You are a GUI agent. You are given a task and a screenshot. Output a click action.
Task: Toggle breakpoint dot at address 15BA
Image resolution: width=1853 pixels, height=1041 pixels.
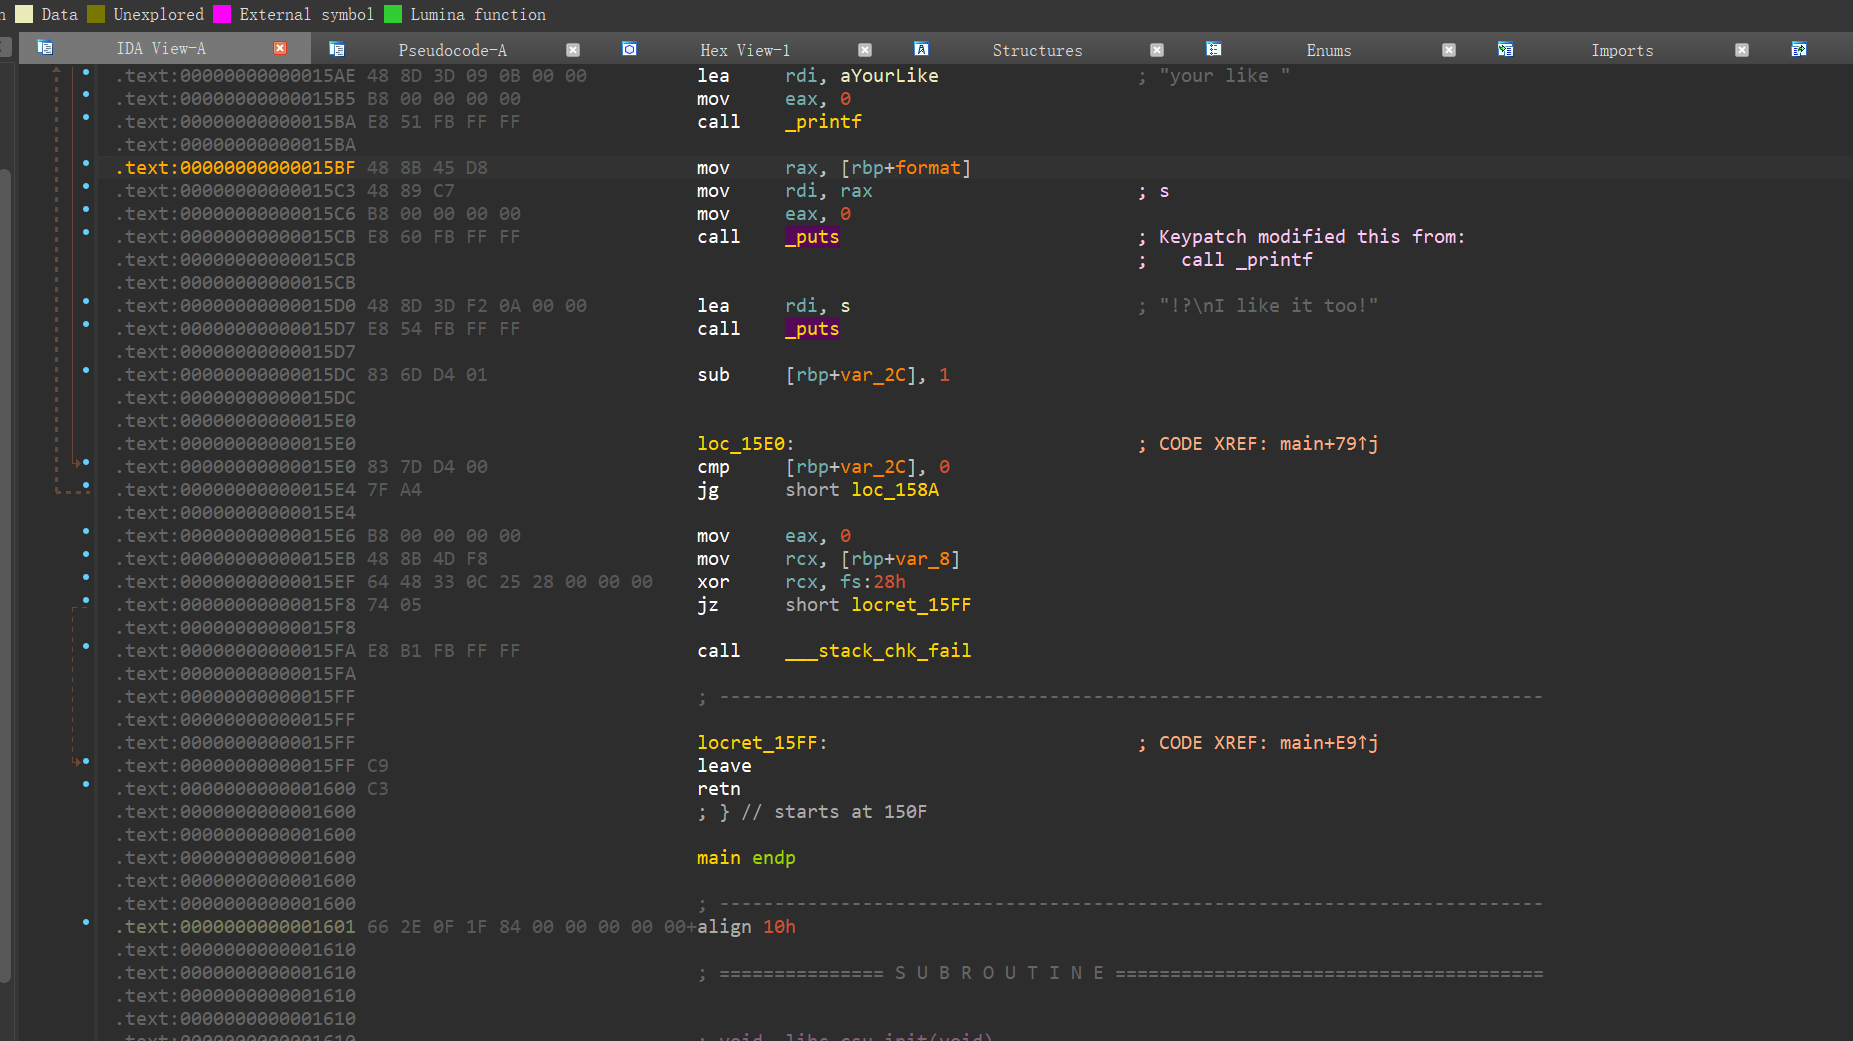click(86, 117)
